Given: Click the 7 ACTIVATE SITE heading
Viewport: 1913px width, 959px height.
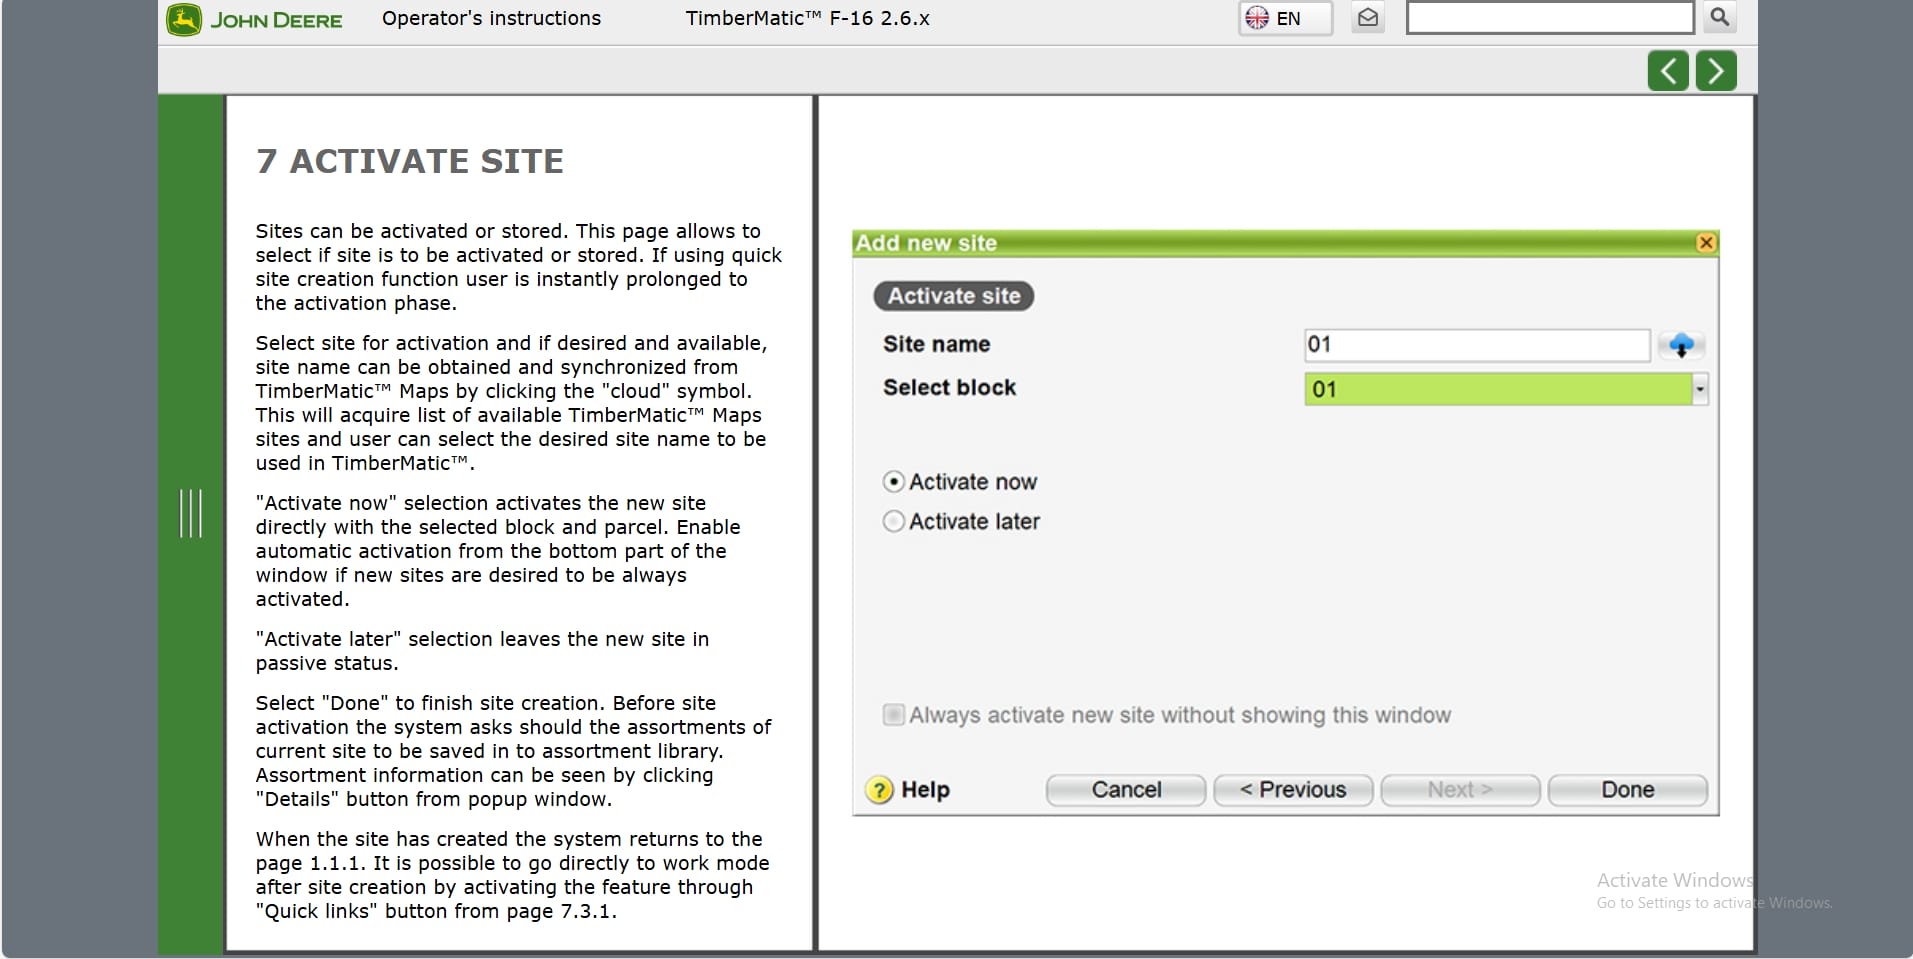Looking at the screenshot, I should pyautogui.click(x=410, y=161).
